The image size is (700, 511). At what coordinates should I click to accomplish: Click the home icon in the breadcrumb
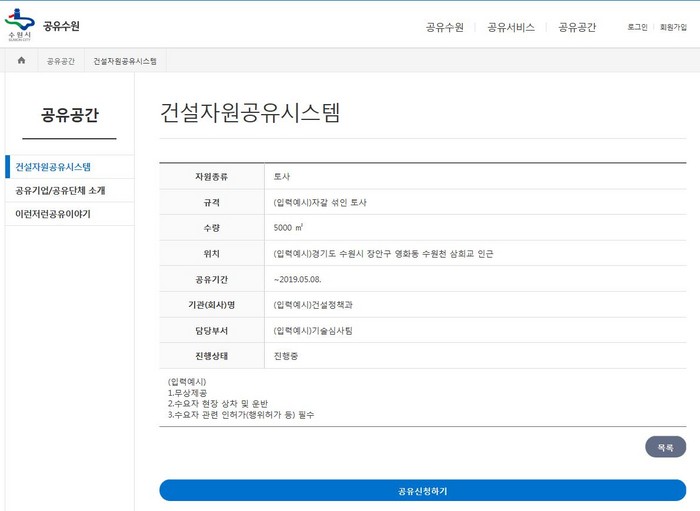pyautogui.click(x=21, y=61)
